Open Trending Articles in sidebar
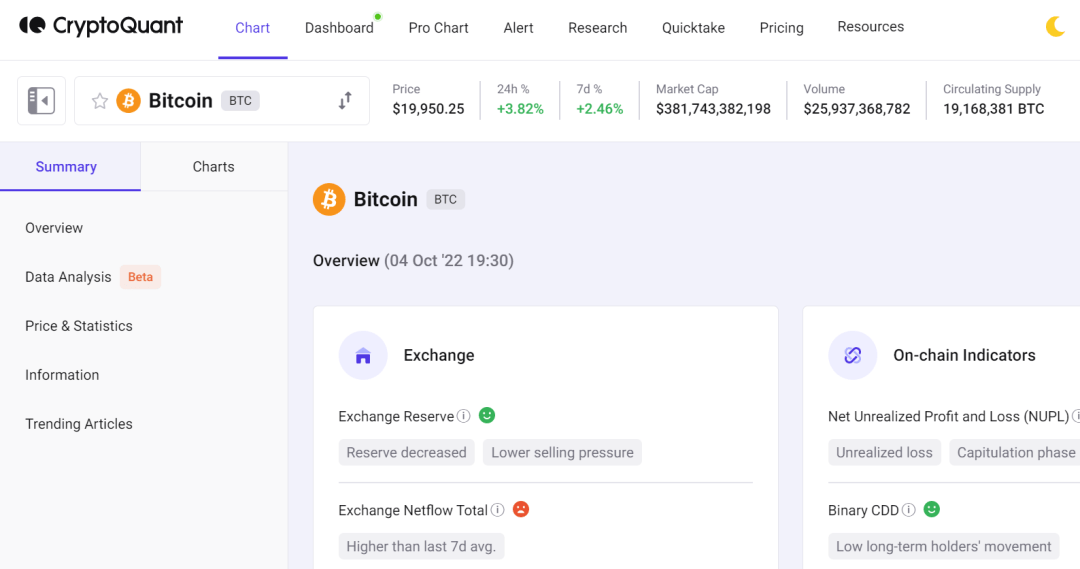The width and height of the screenshot is (1080, 569). 79,424
